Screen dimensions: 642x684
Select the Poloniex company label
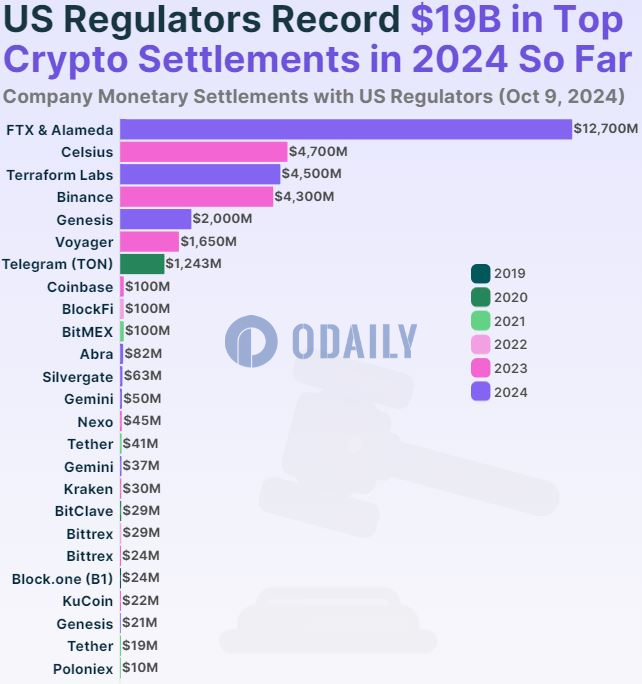[83, 669]
